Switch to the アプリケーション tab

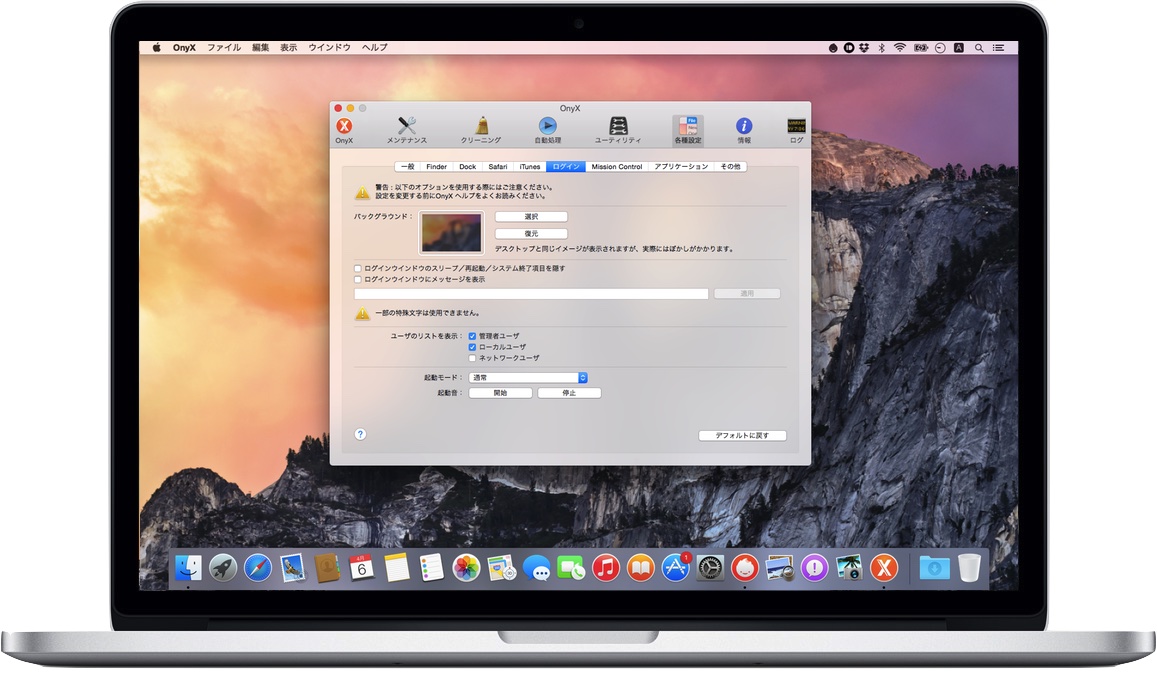click(x=681, y=167)
